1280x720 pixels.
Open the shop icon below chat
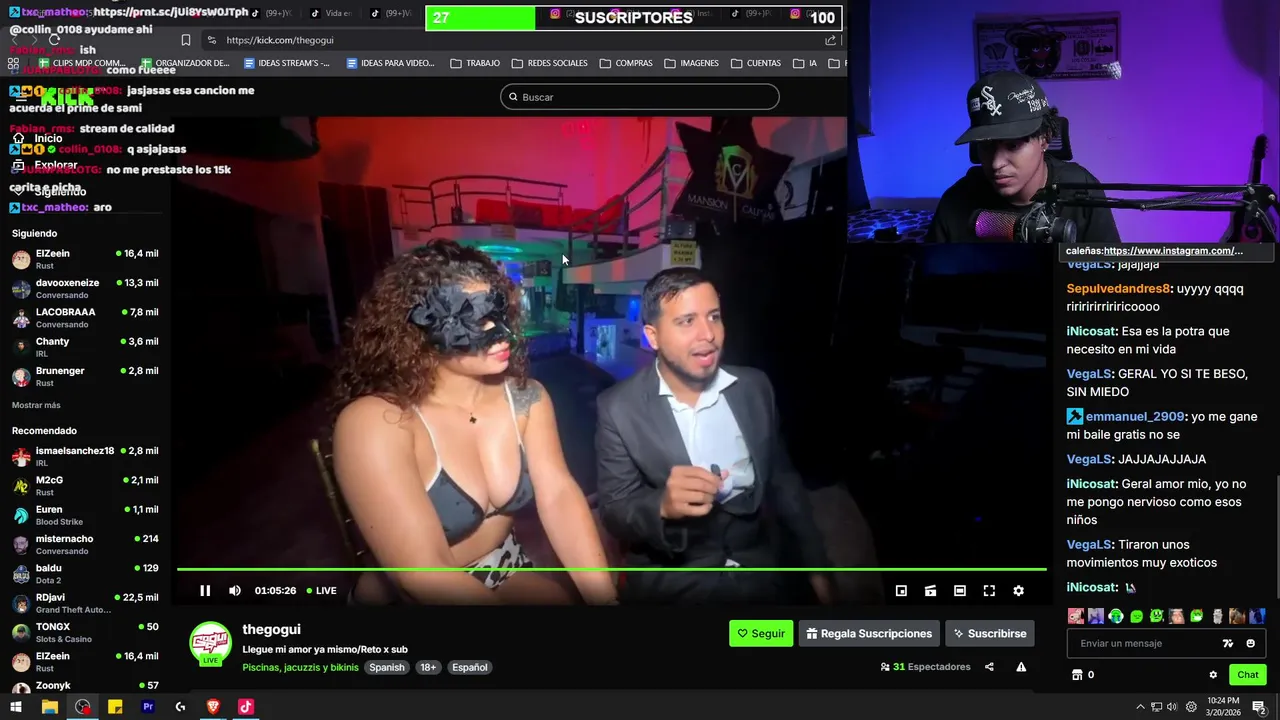pyautogui.click(x=1077, y=675)
